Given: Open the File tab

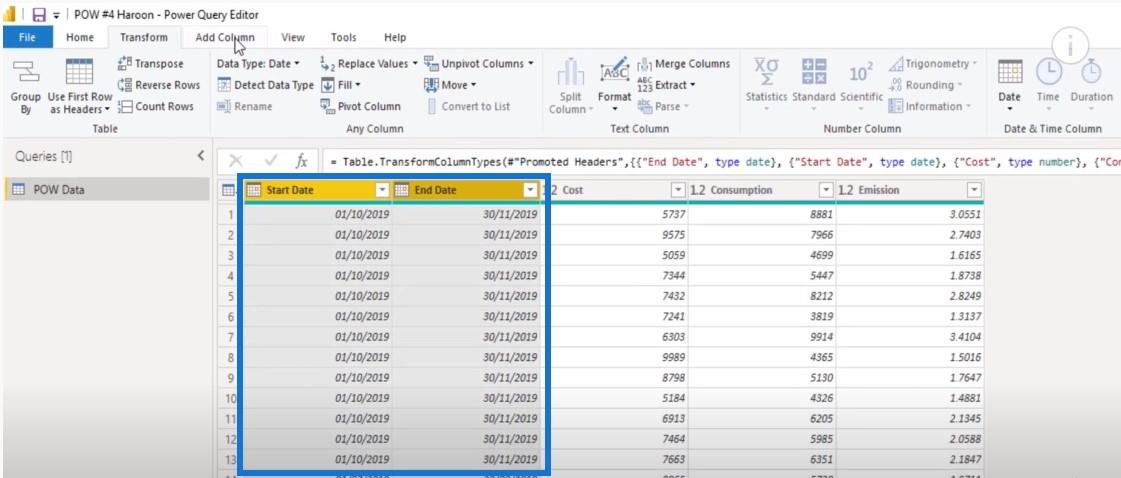Looking at the screenshot, I should (27, 37).
